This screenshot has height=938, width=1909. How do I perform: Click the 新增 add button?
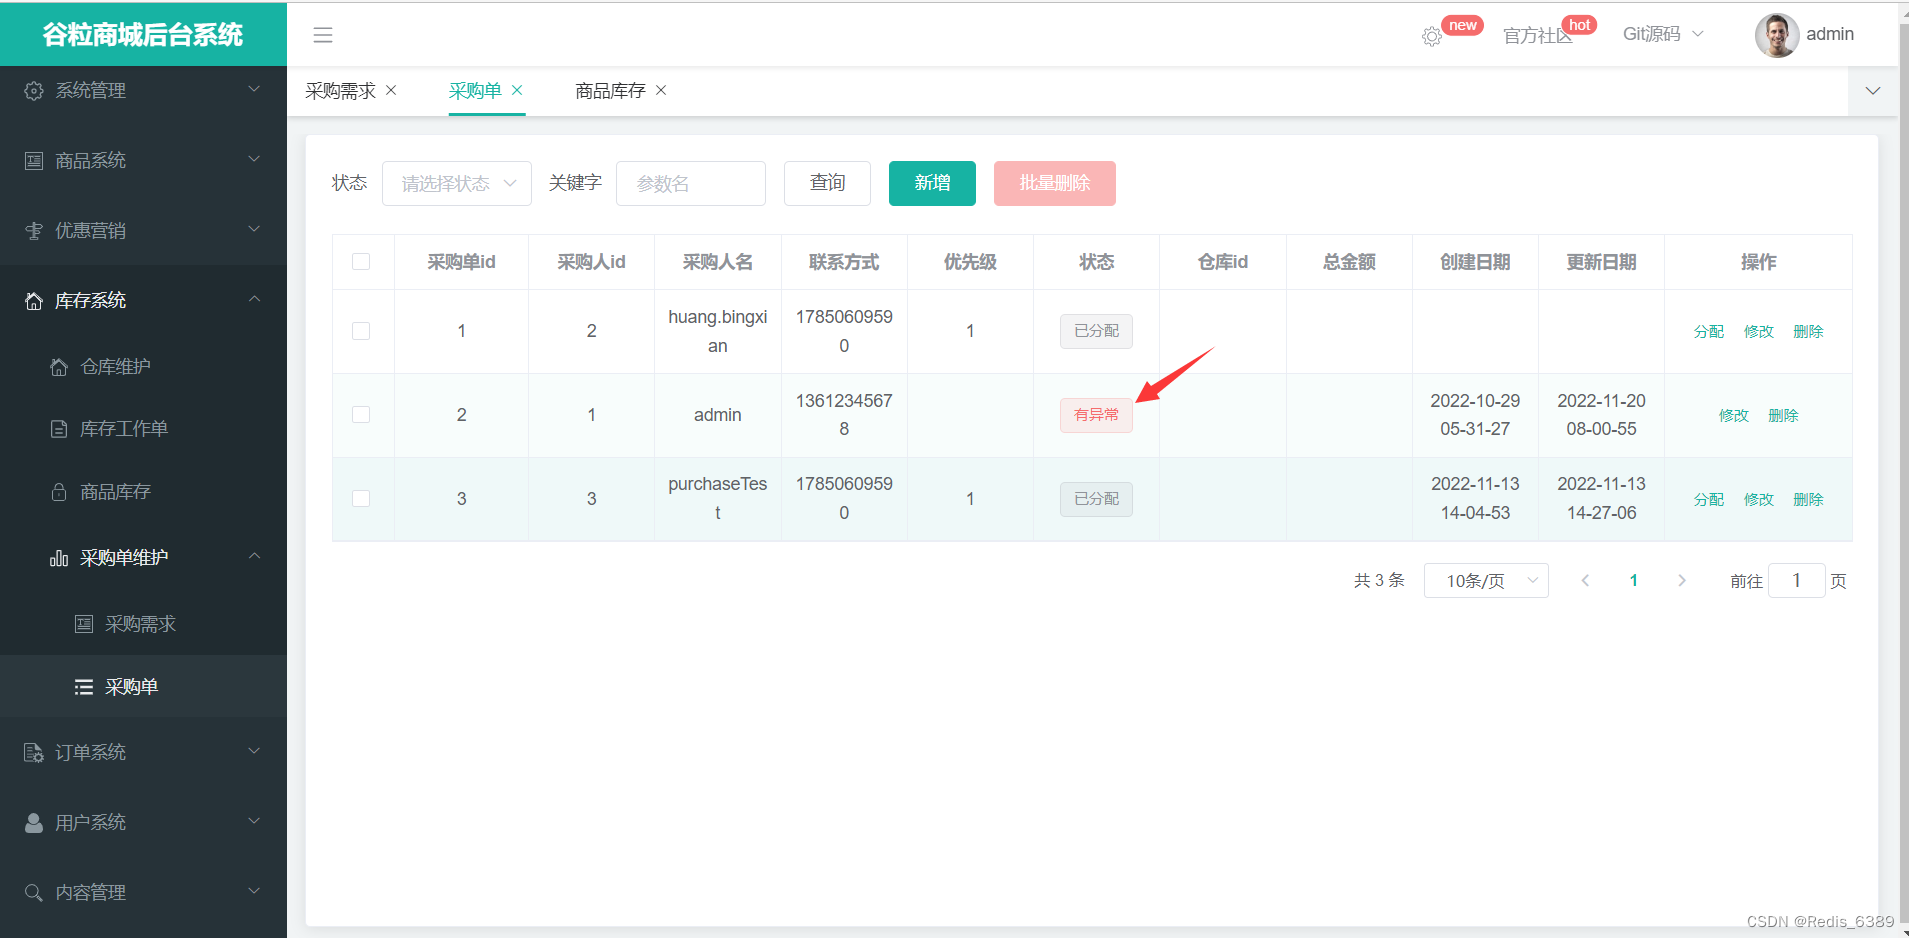(932, 184)
